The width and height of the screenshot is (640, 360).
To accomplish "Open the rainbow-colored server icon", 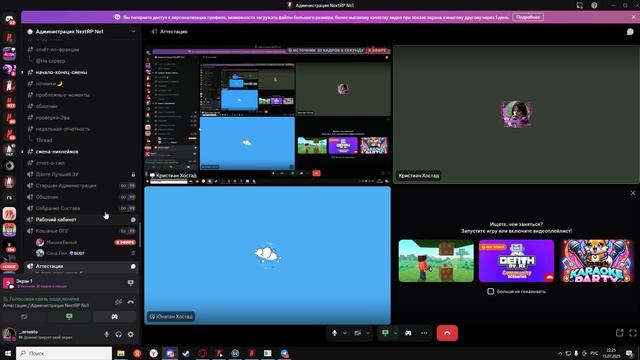I will coord(9,229).
